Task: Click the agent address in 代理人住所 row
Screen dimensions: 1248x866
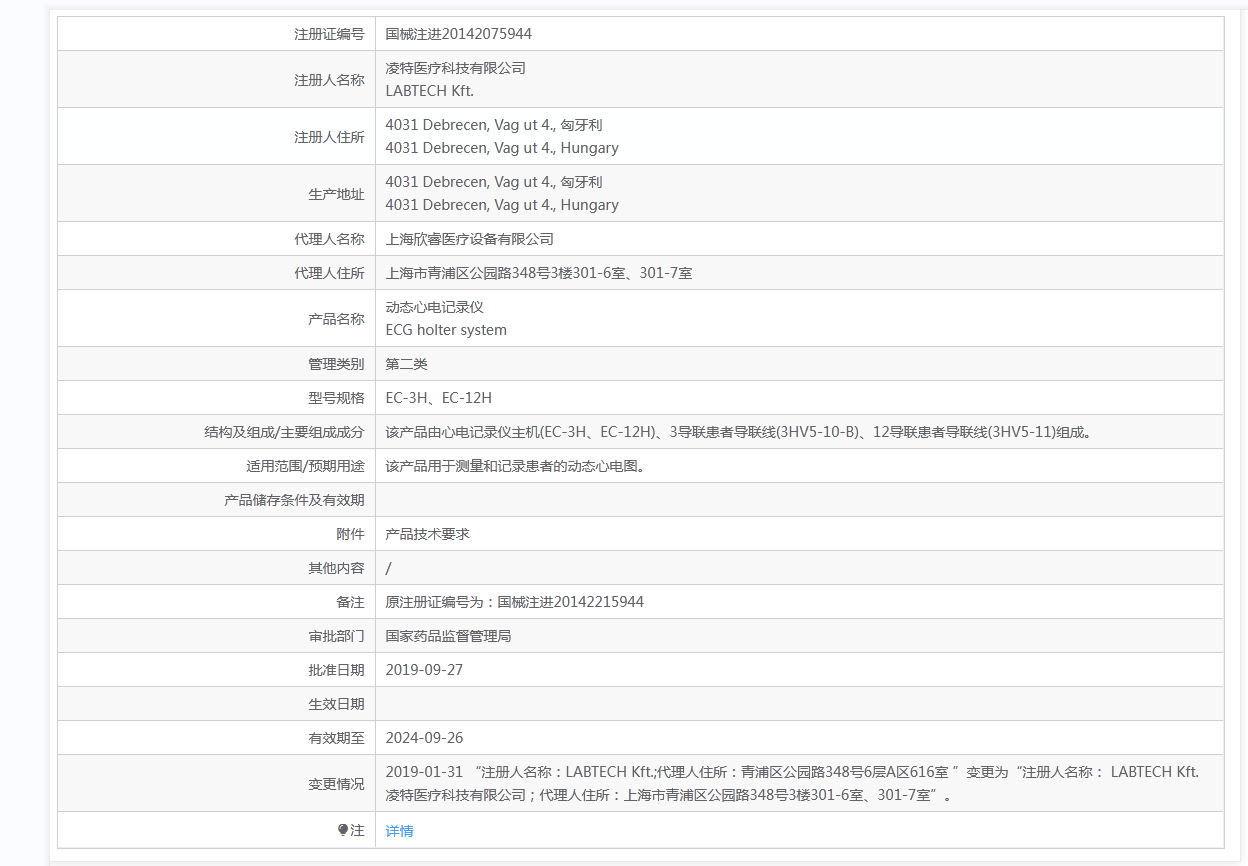Action: pyautogui.click(x=538, y=273)
